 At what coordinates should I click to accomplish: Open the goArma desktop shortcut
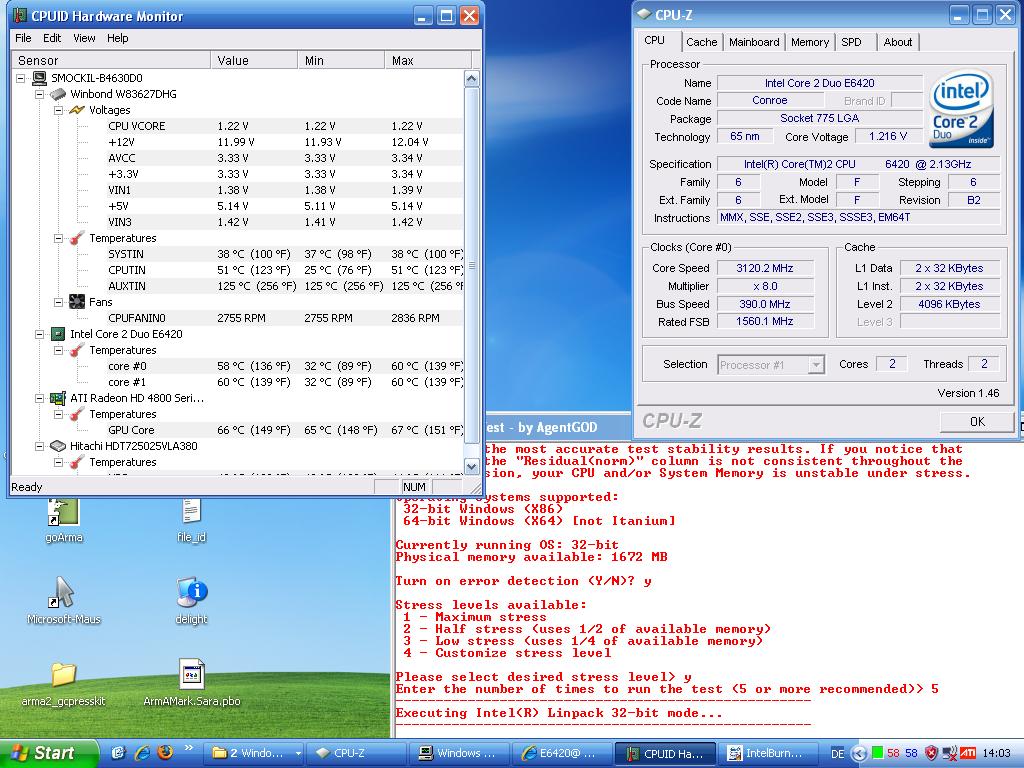click(x=63, y=520)
